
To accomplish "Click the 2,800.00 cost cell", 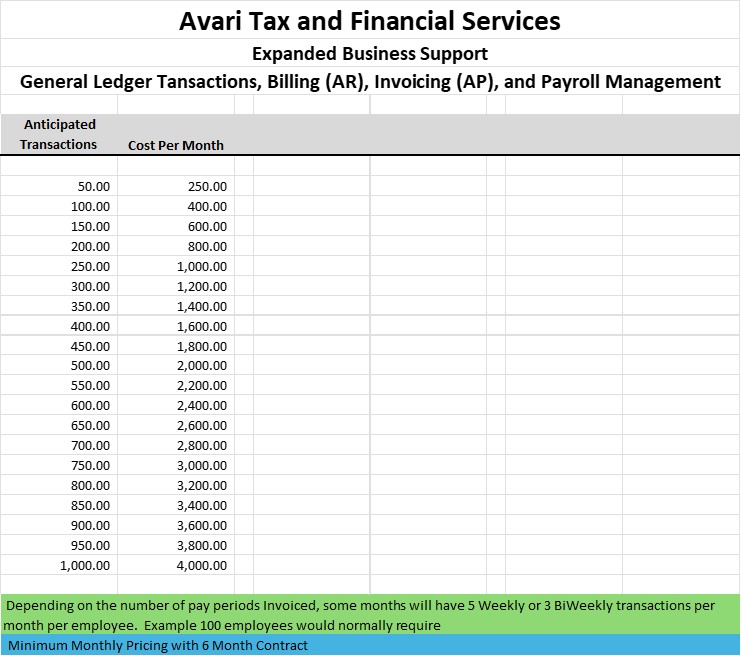I will (x=202, y=446).
